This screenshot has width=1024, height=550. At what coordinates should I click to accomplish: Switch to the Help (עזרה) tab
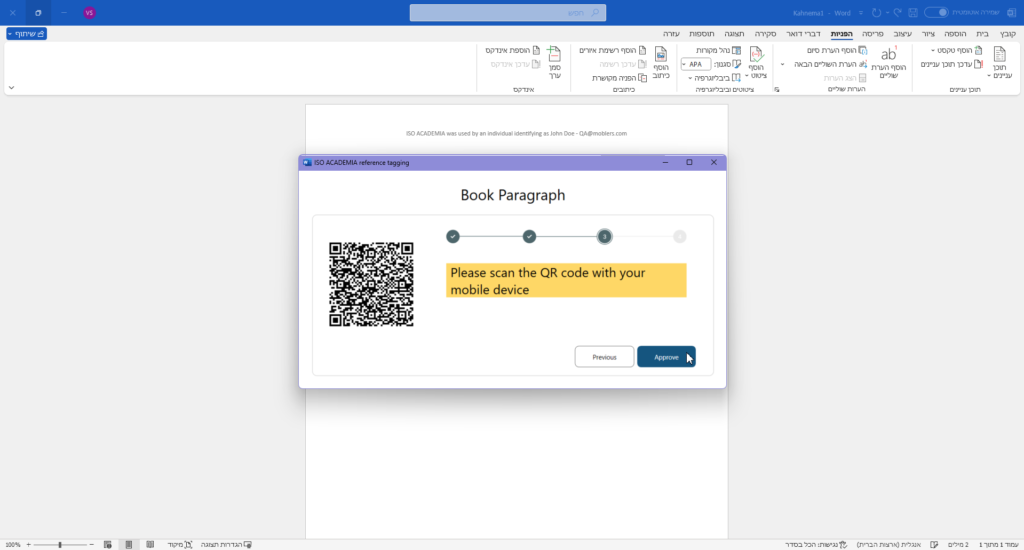[671, 33]
